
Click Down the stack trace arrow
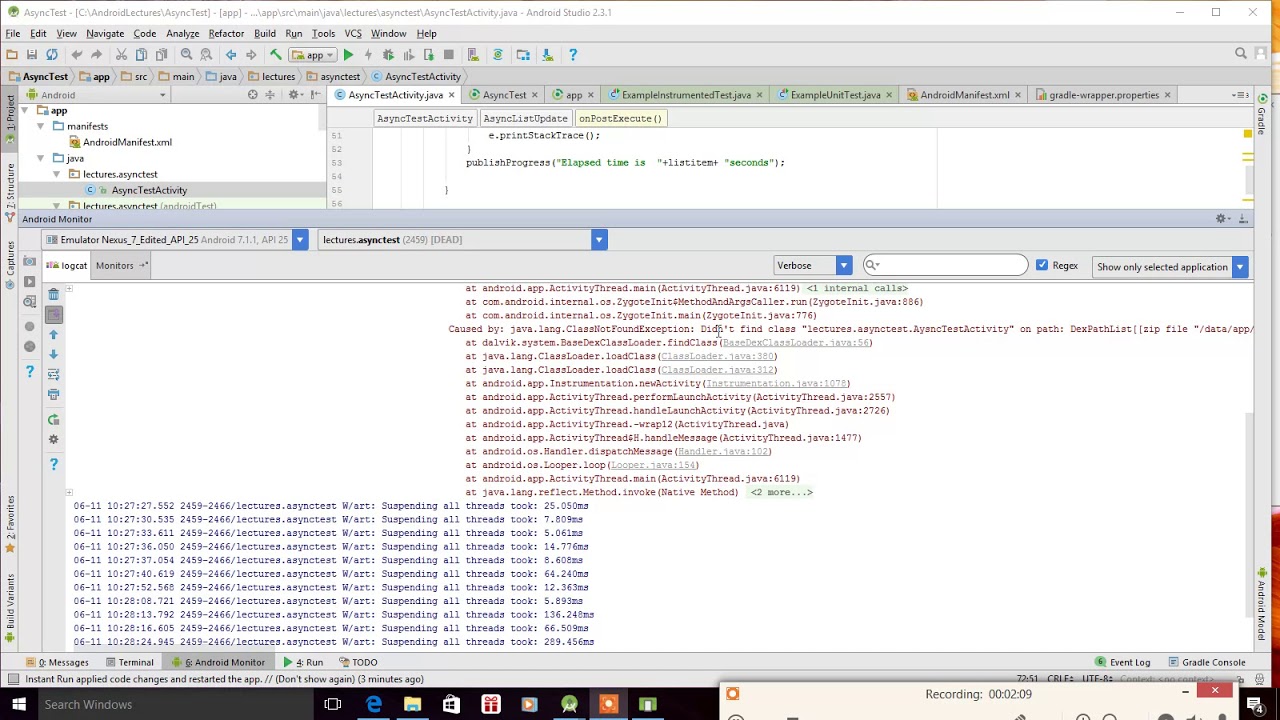(x=54, y=354)
